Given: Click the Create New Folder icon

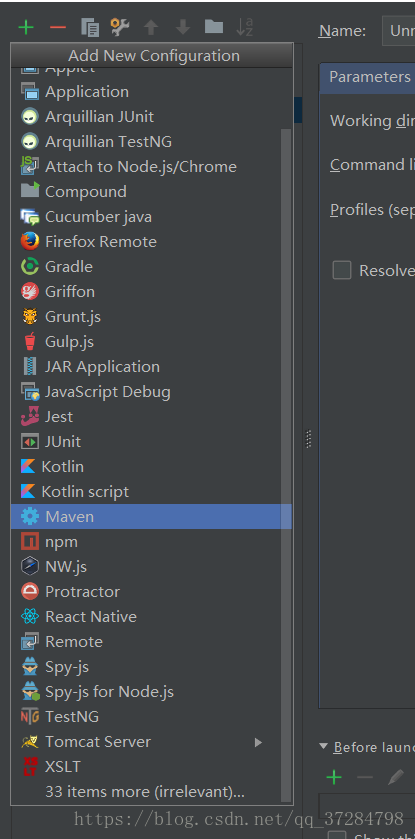Looking at the screenshot, I should [x=214, y=26].
